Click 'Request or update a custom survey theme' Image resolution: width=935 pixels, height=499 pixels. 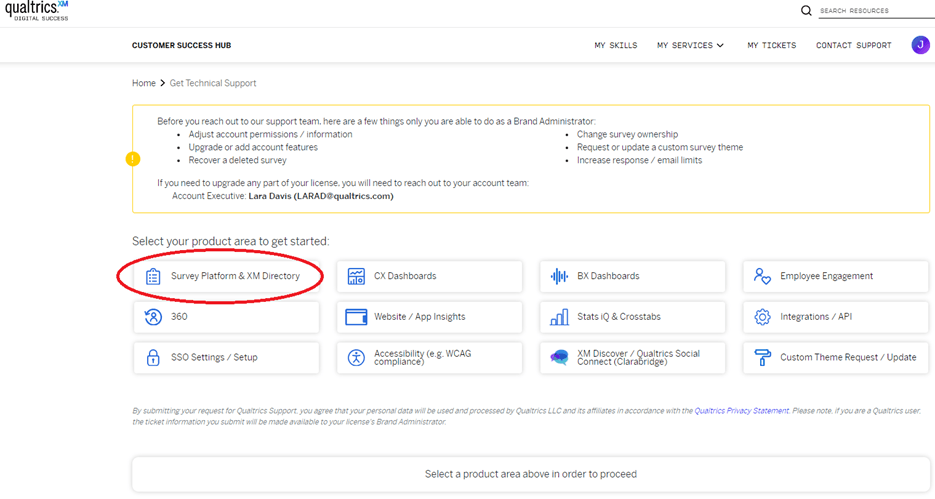click(660, 147)
